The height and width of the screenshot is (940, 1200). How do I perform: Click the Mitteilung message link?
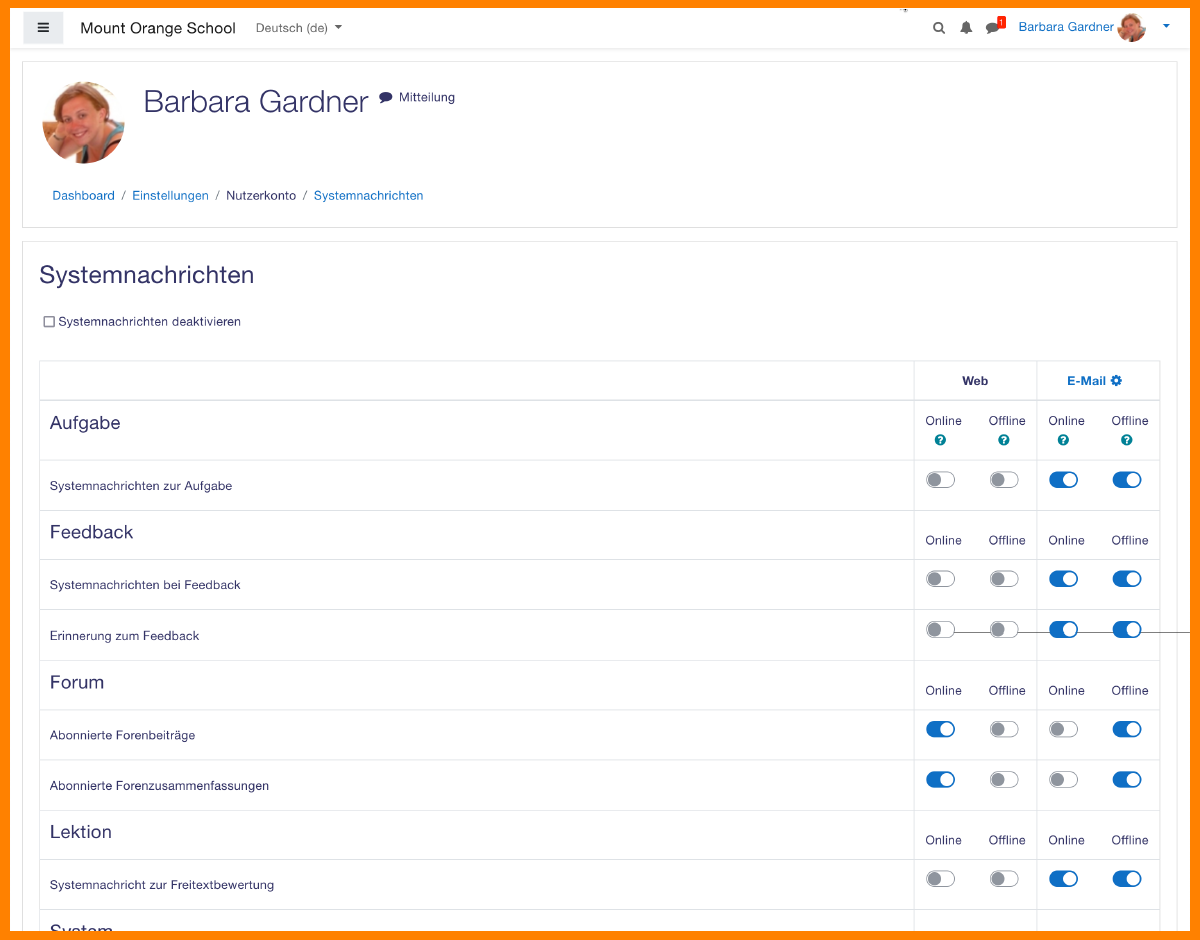click(418, 98)
